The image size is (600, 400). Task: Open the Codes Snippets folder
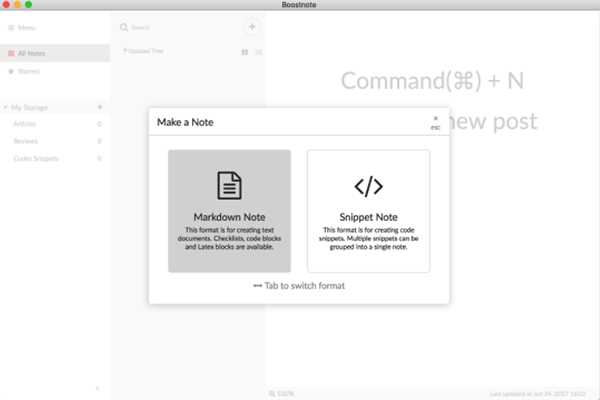pos(55,158)
